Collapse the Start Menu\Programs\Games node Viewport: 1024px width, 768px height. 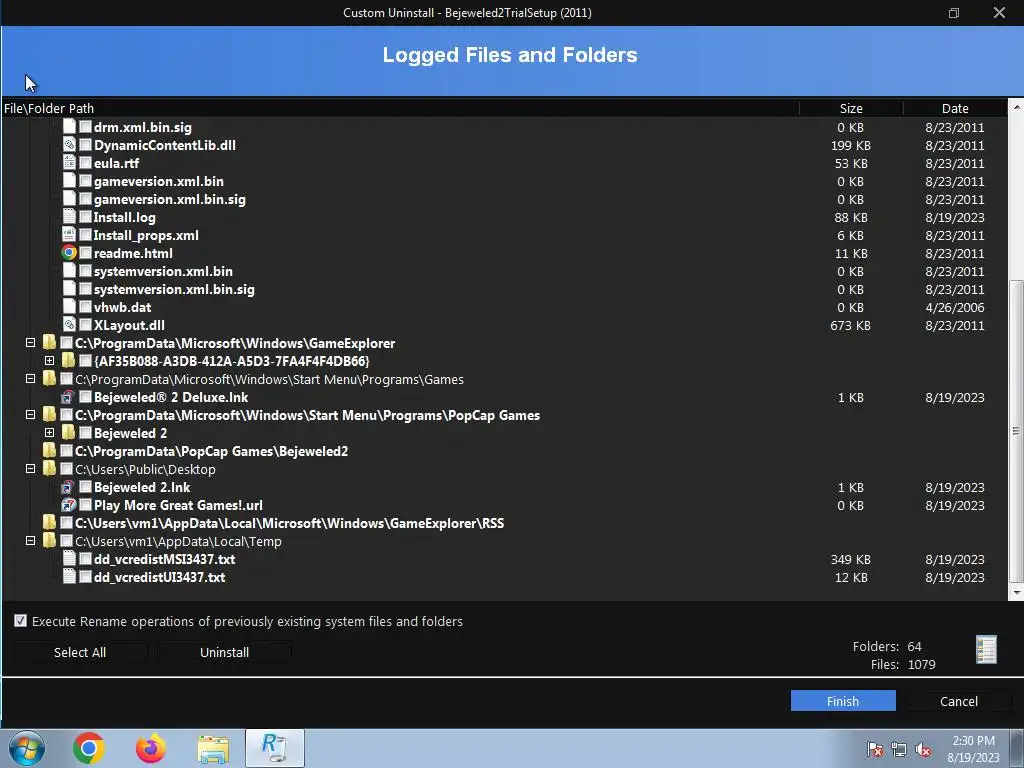click(30, 378)
